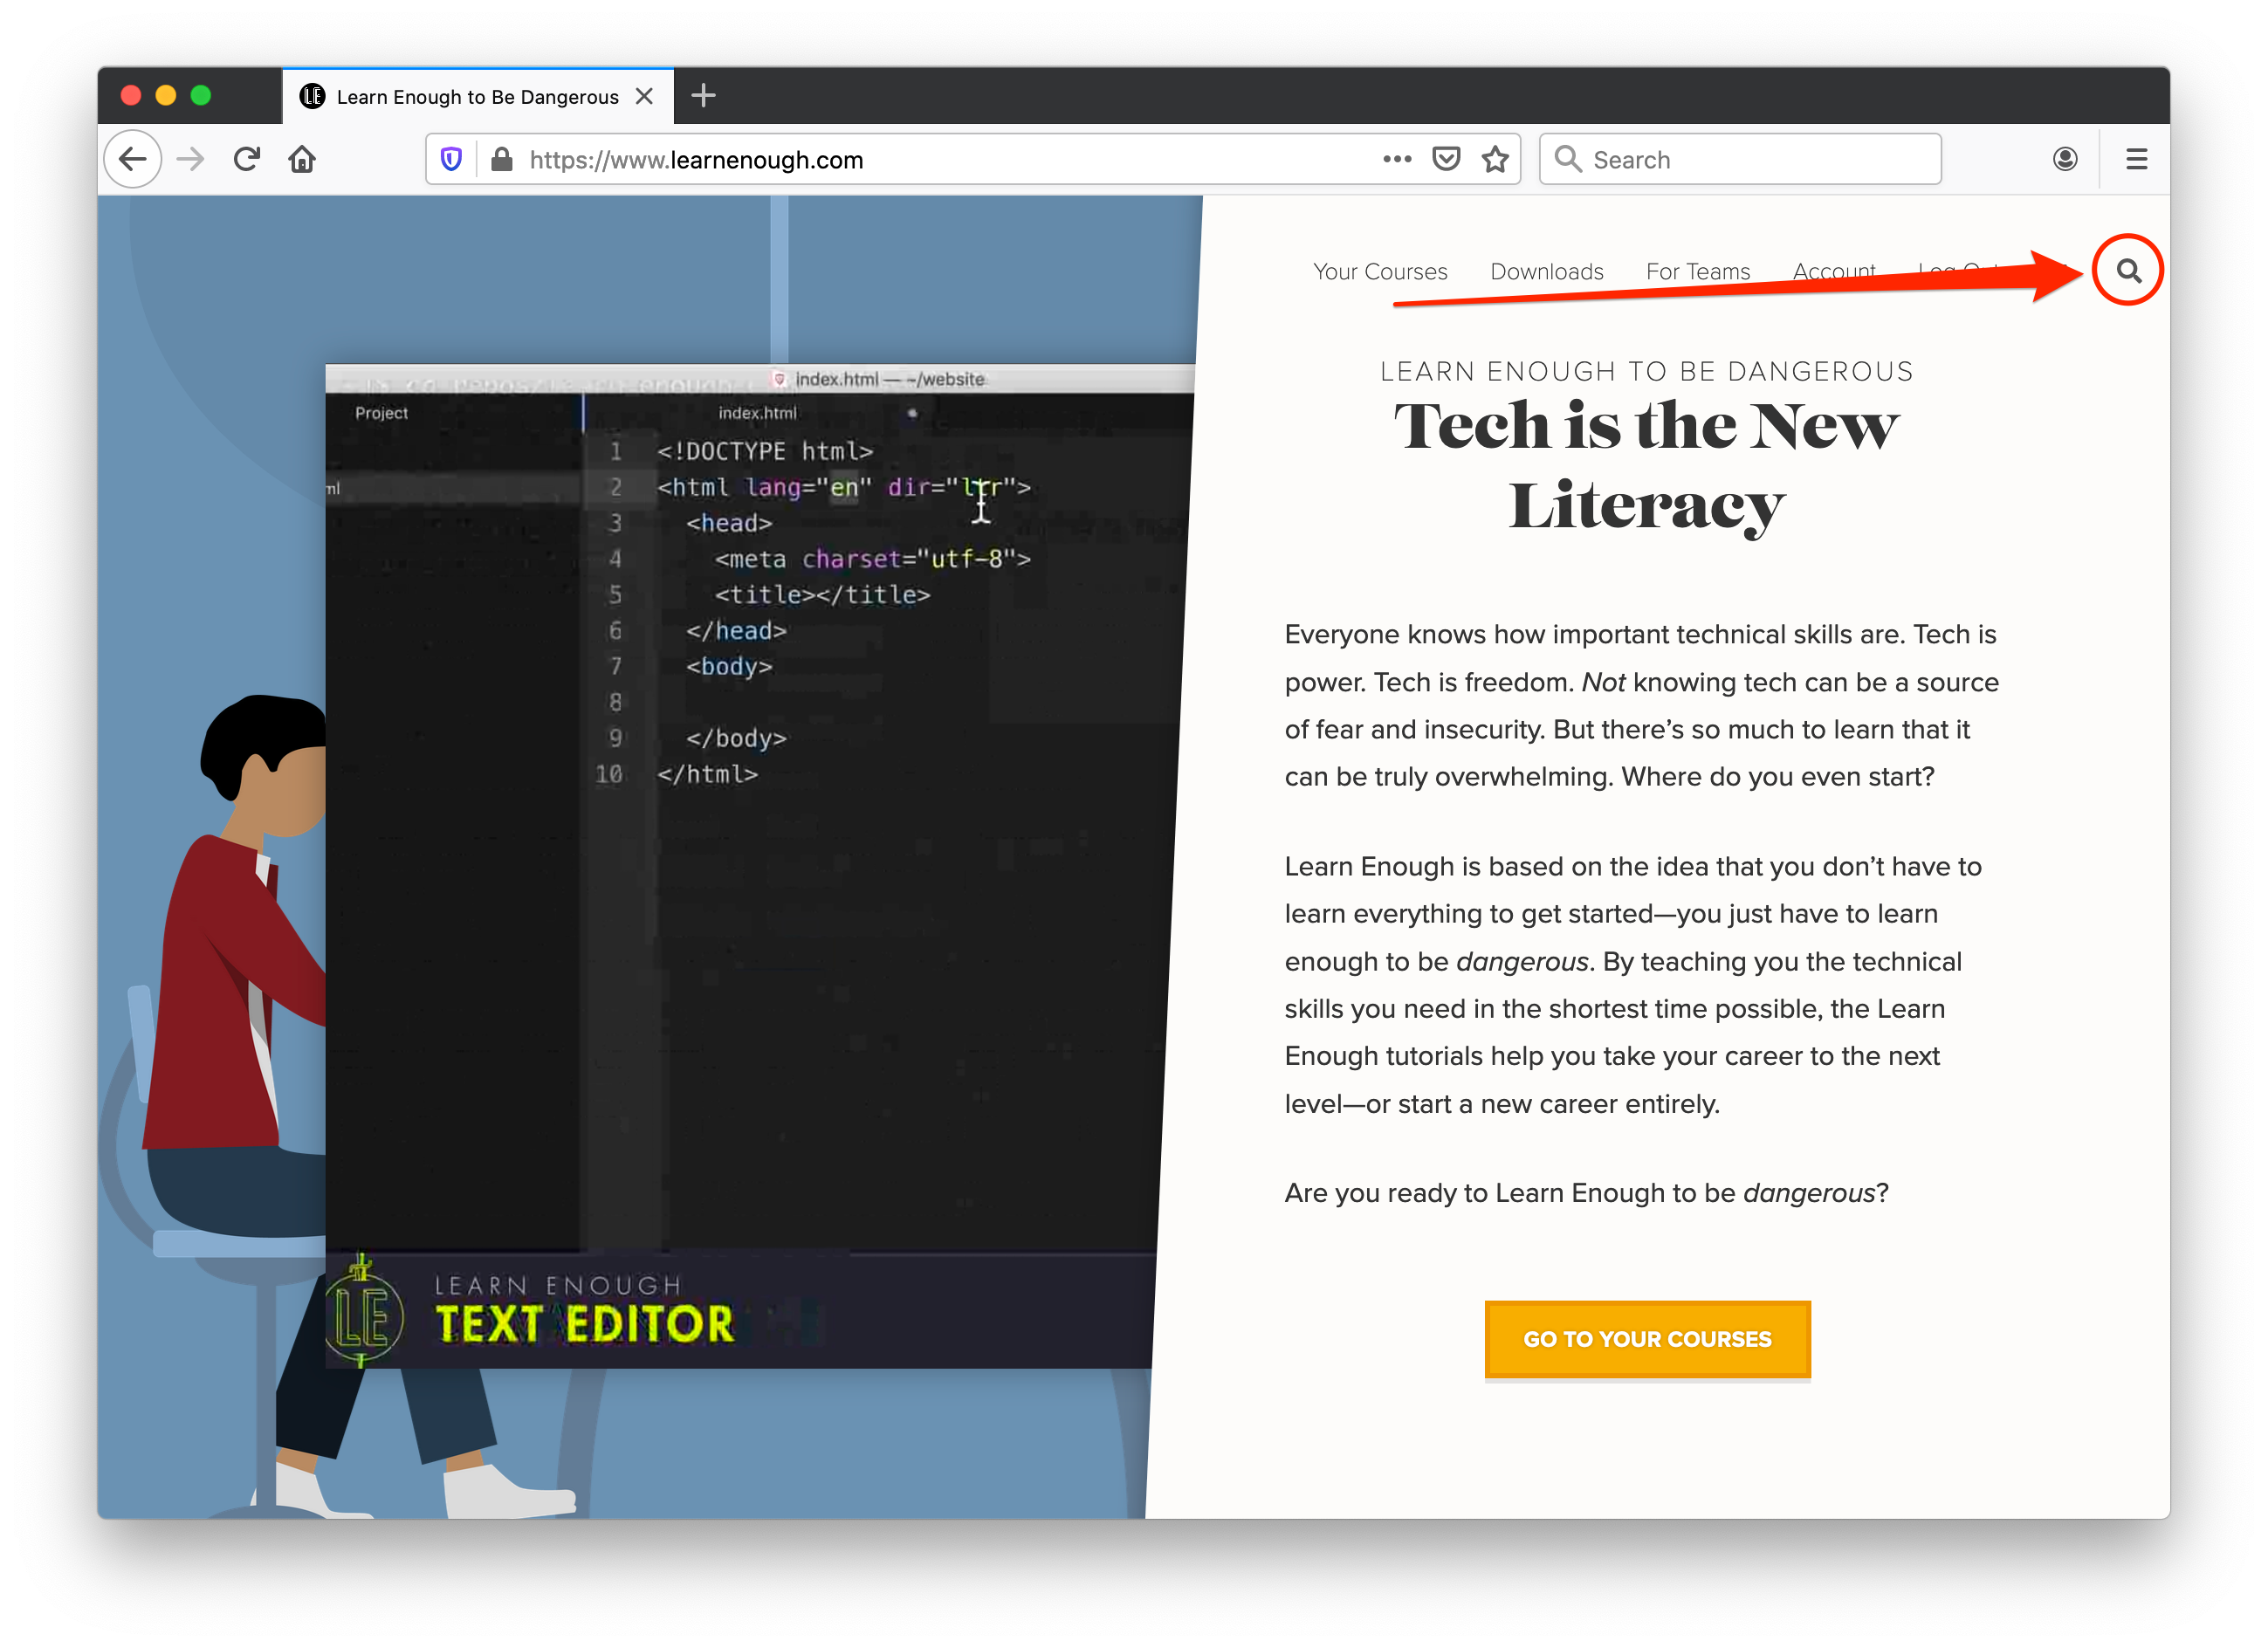Go to browser home icon
Viewport: 2268px width, 1648px height.
pos(302,159)
